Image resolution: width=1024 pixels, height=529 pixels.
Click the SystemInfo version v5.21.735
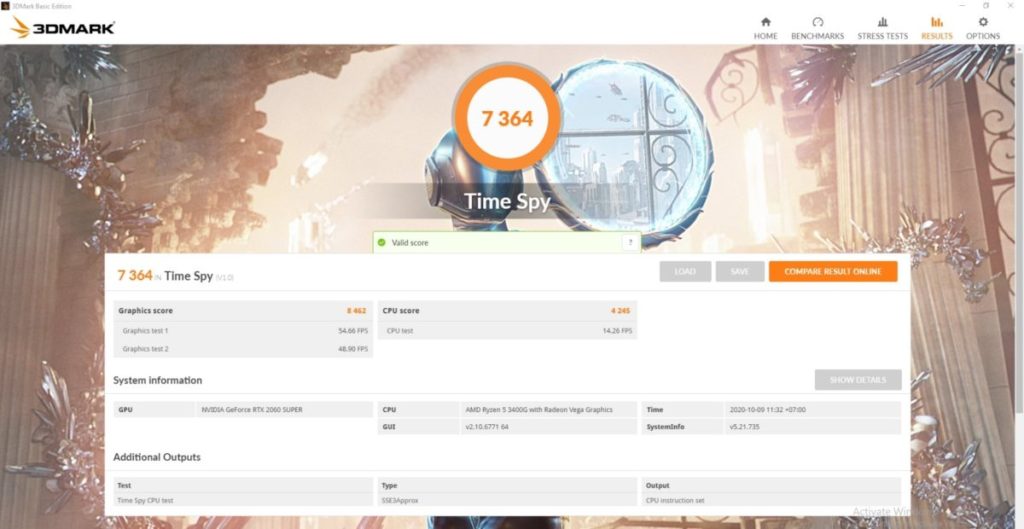pyautogui.click(x=745, y=426)
